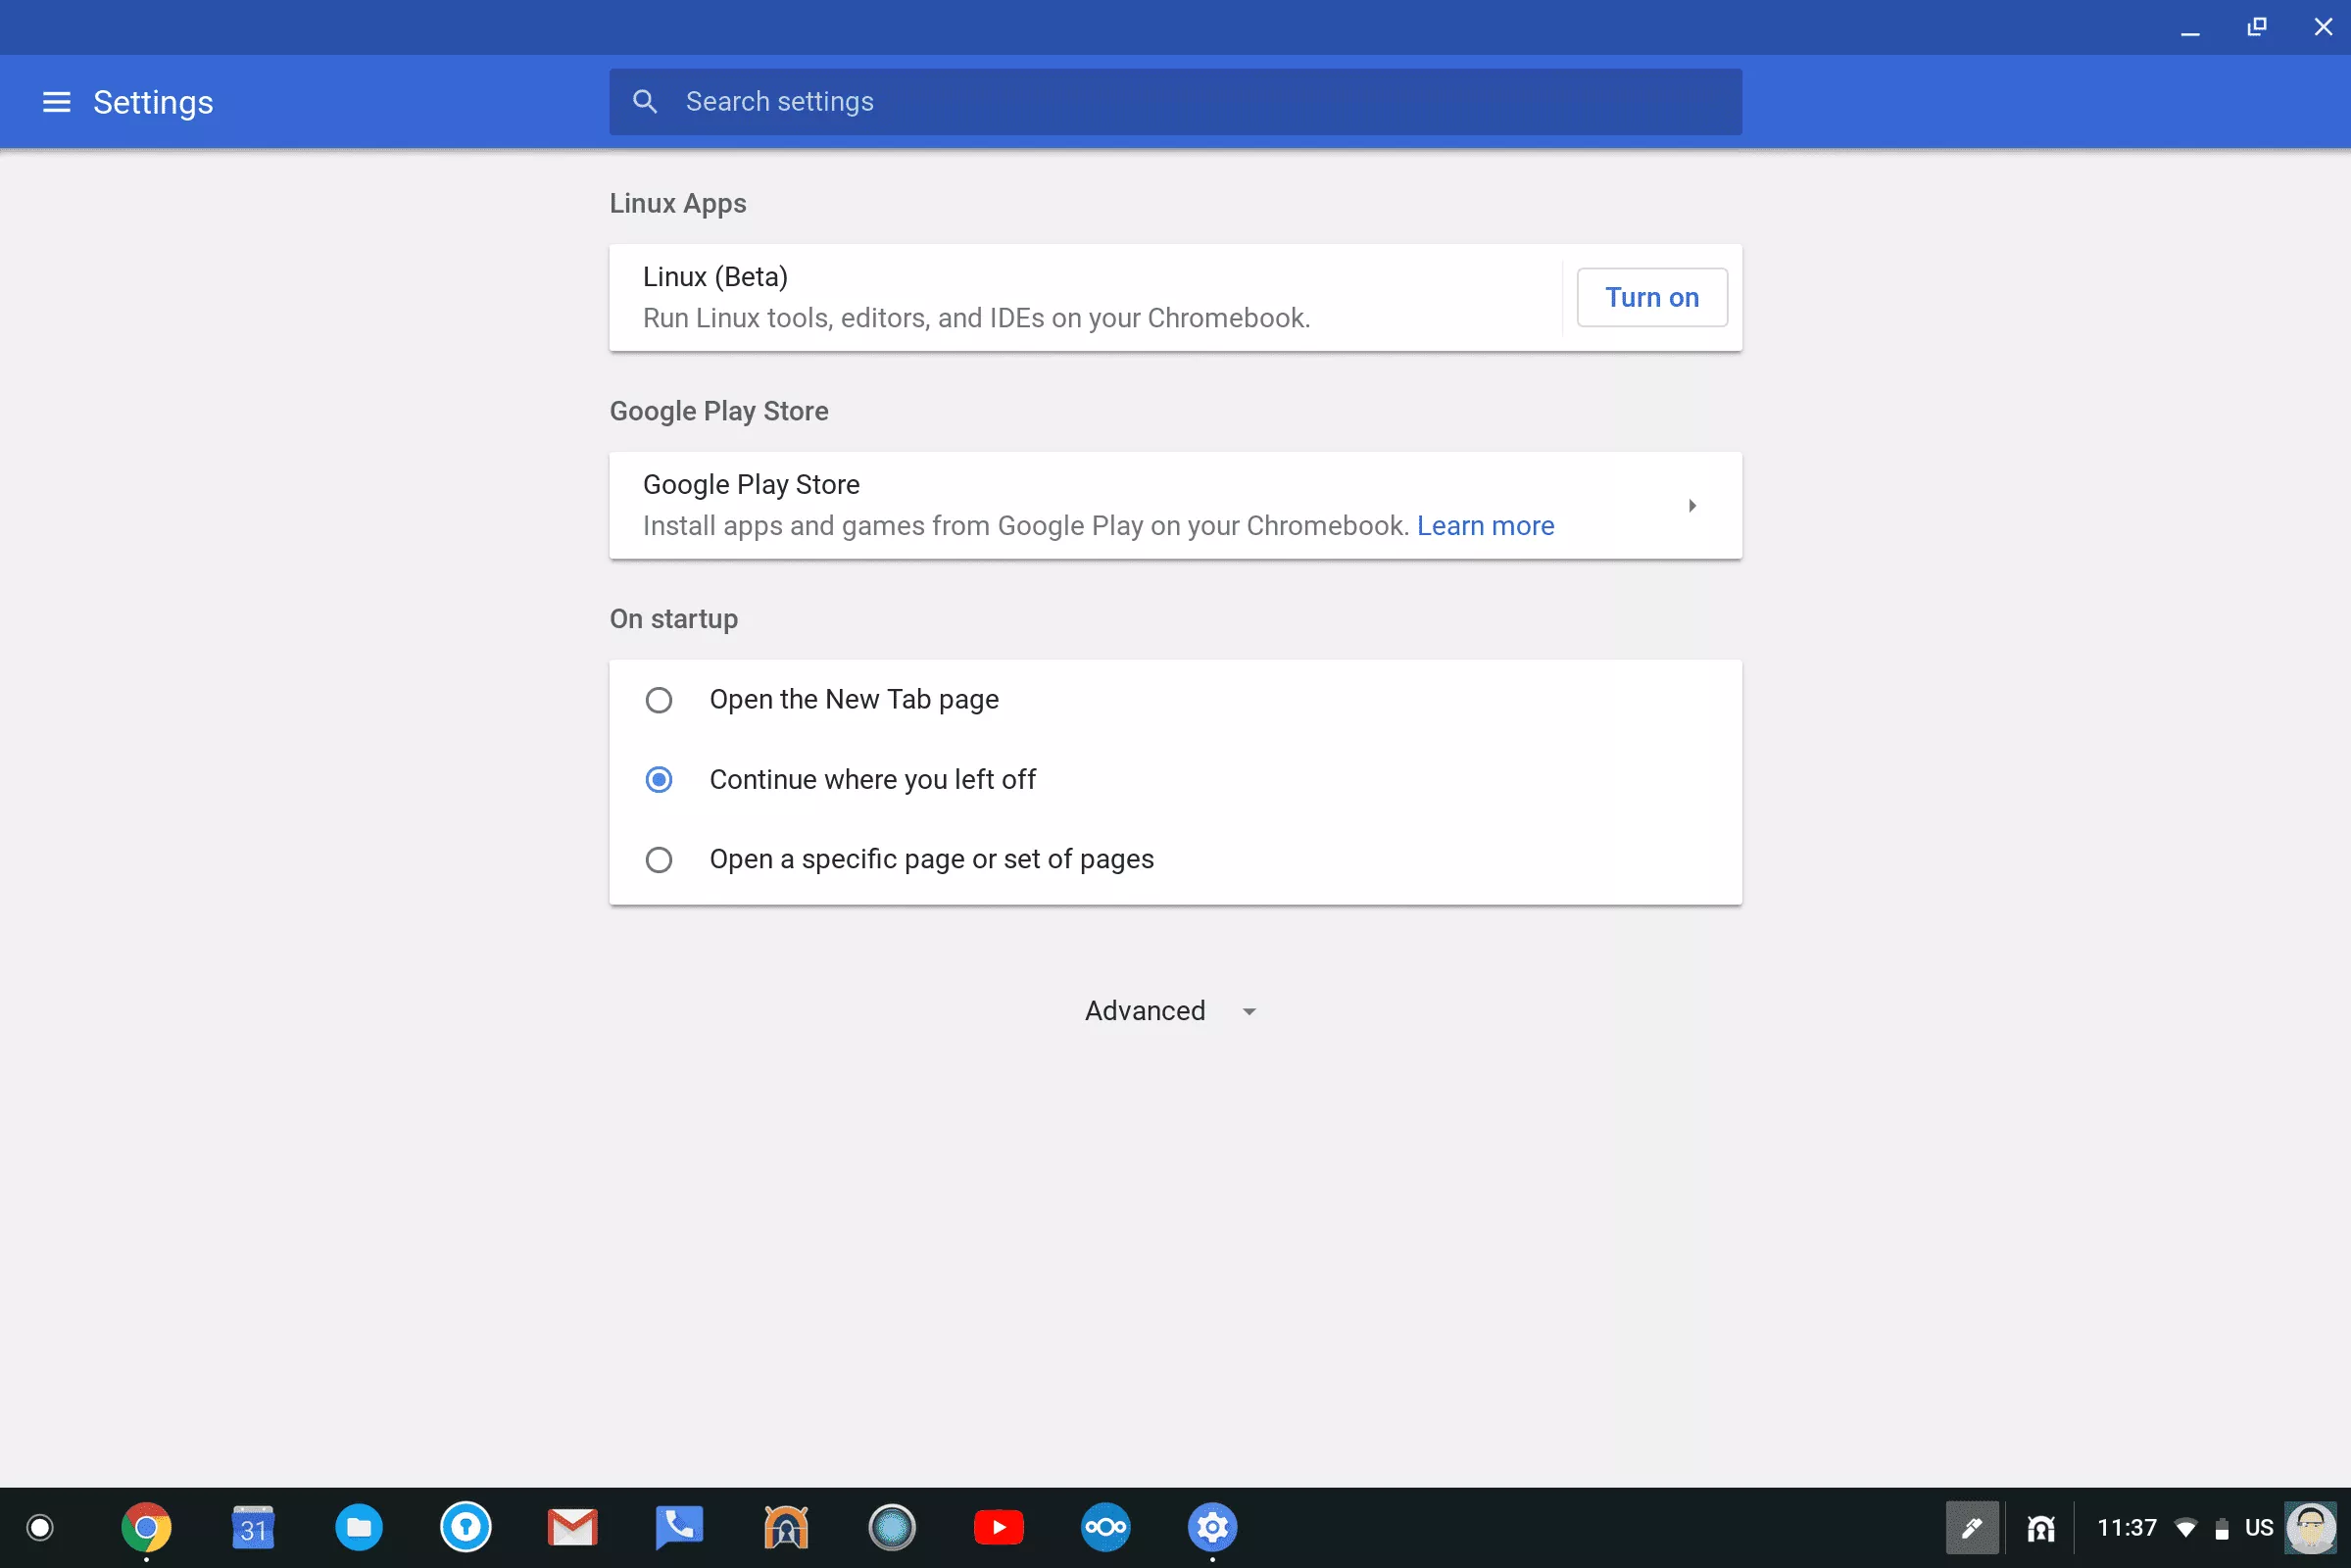Open the Nextcloud app in shelf
Screen dimensions: 2351x1568
[x=1105, y=1527]
